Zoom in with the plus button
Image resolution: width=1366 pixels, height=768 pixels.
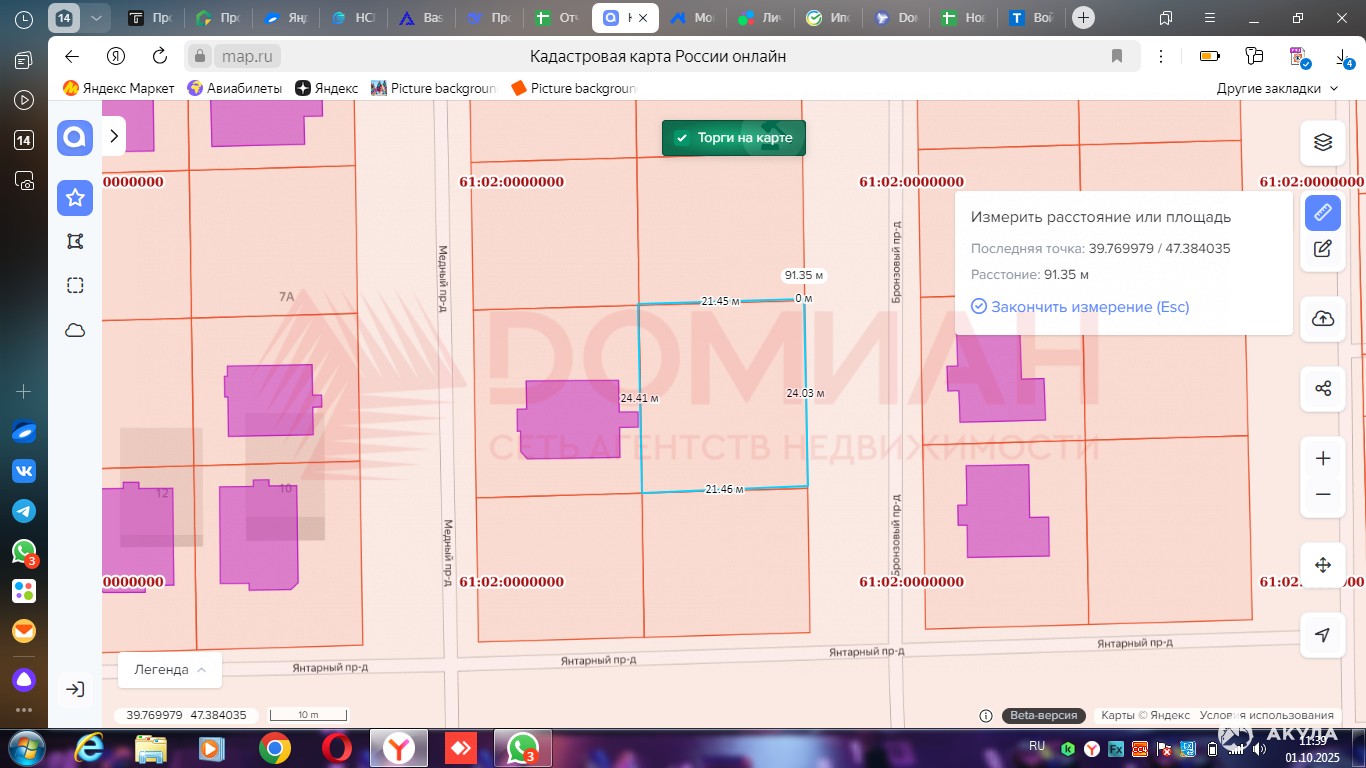click(1322, 459)
